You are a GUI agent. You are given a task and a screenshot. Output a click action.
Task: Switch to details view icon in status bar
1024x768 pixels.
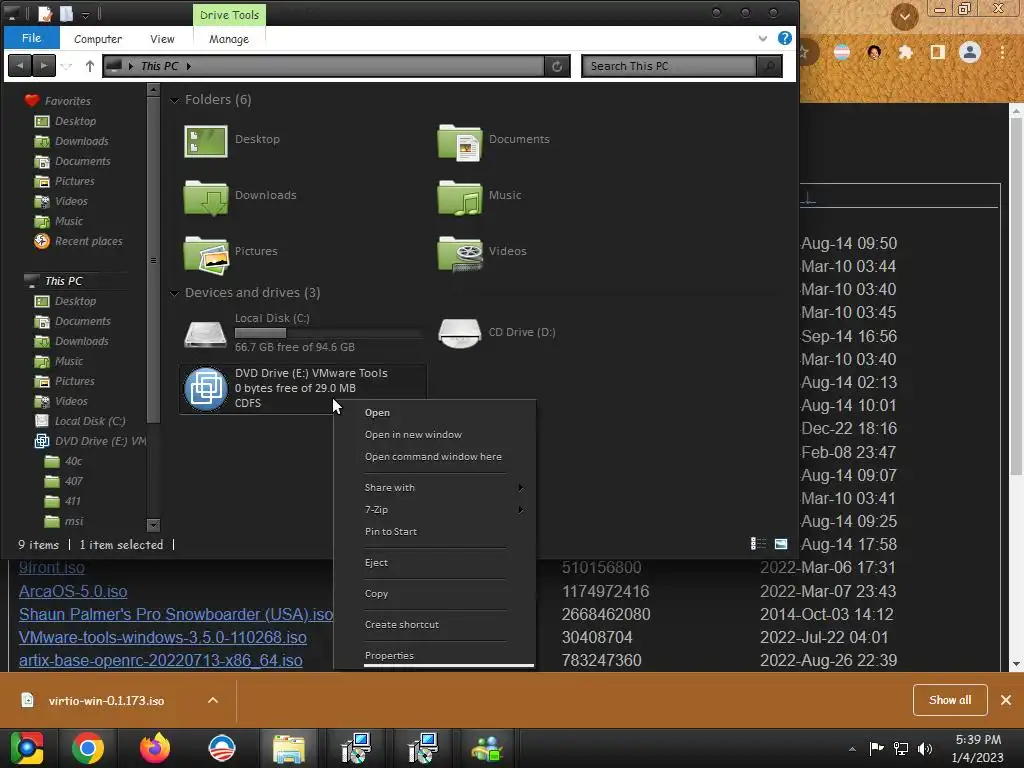[x=758, y=543]
